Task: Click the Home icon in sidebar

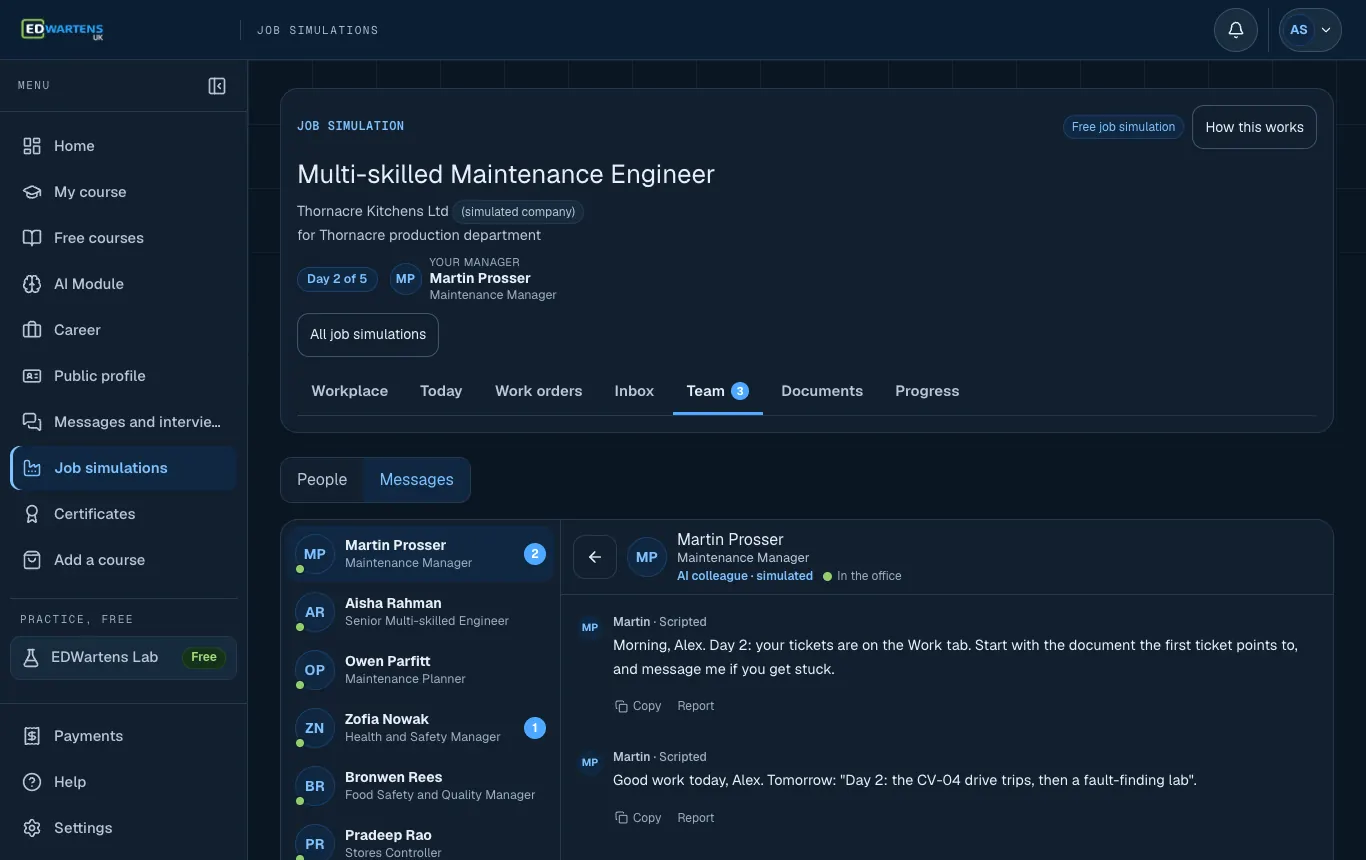Action: tap(32, 146)
